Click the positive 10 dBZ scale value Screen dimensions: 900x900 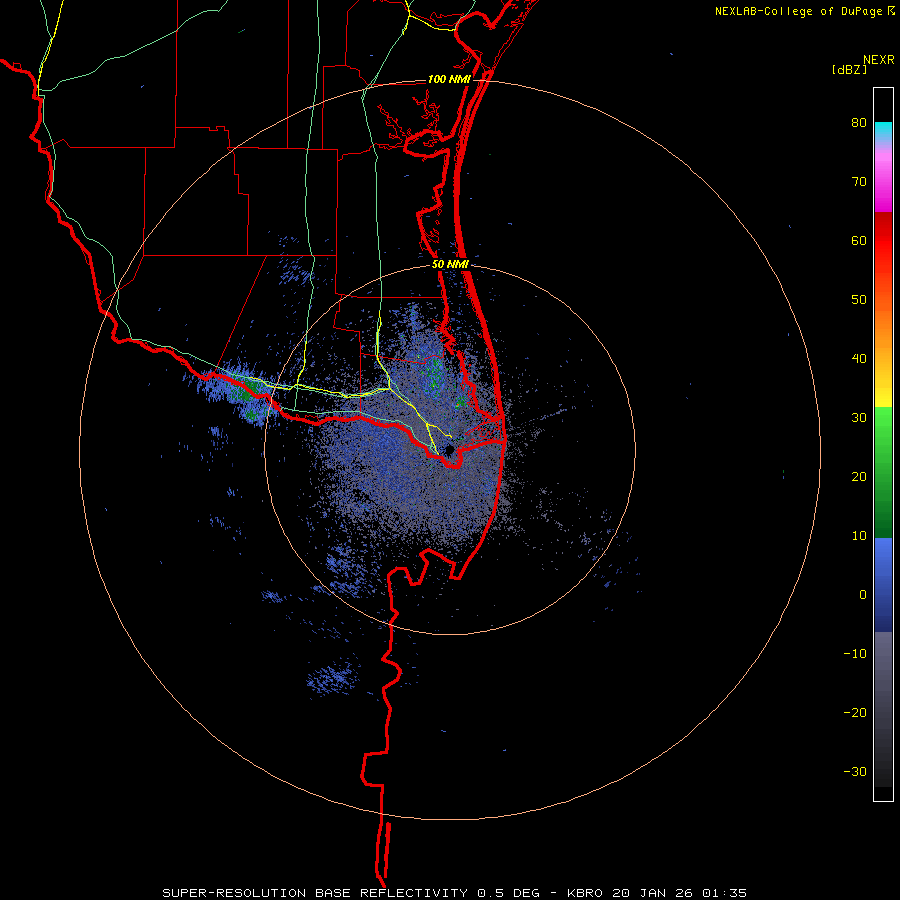859,536
